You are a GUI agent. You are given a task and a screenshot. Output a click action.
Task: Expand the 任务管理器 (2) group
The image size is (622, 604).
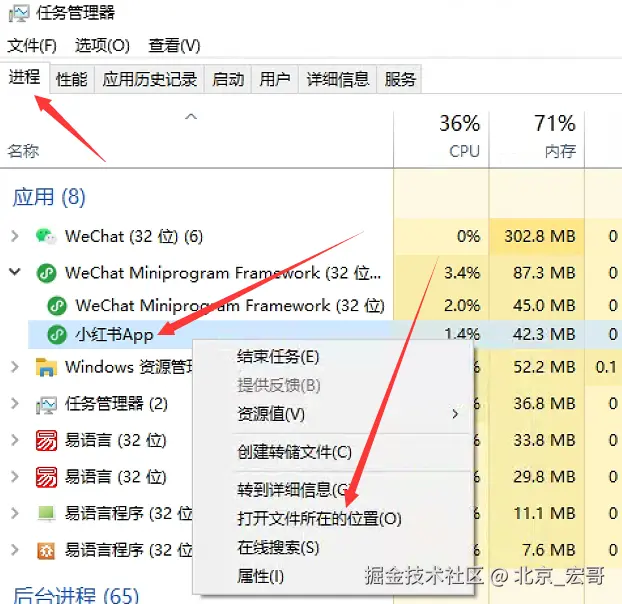[15, 404]
